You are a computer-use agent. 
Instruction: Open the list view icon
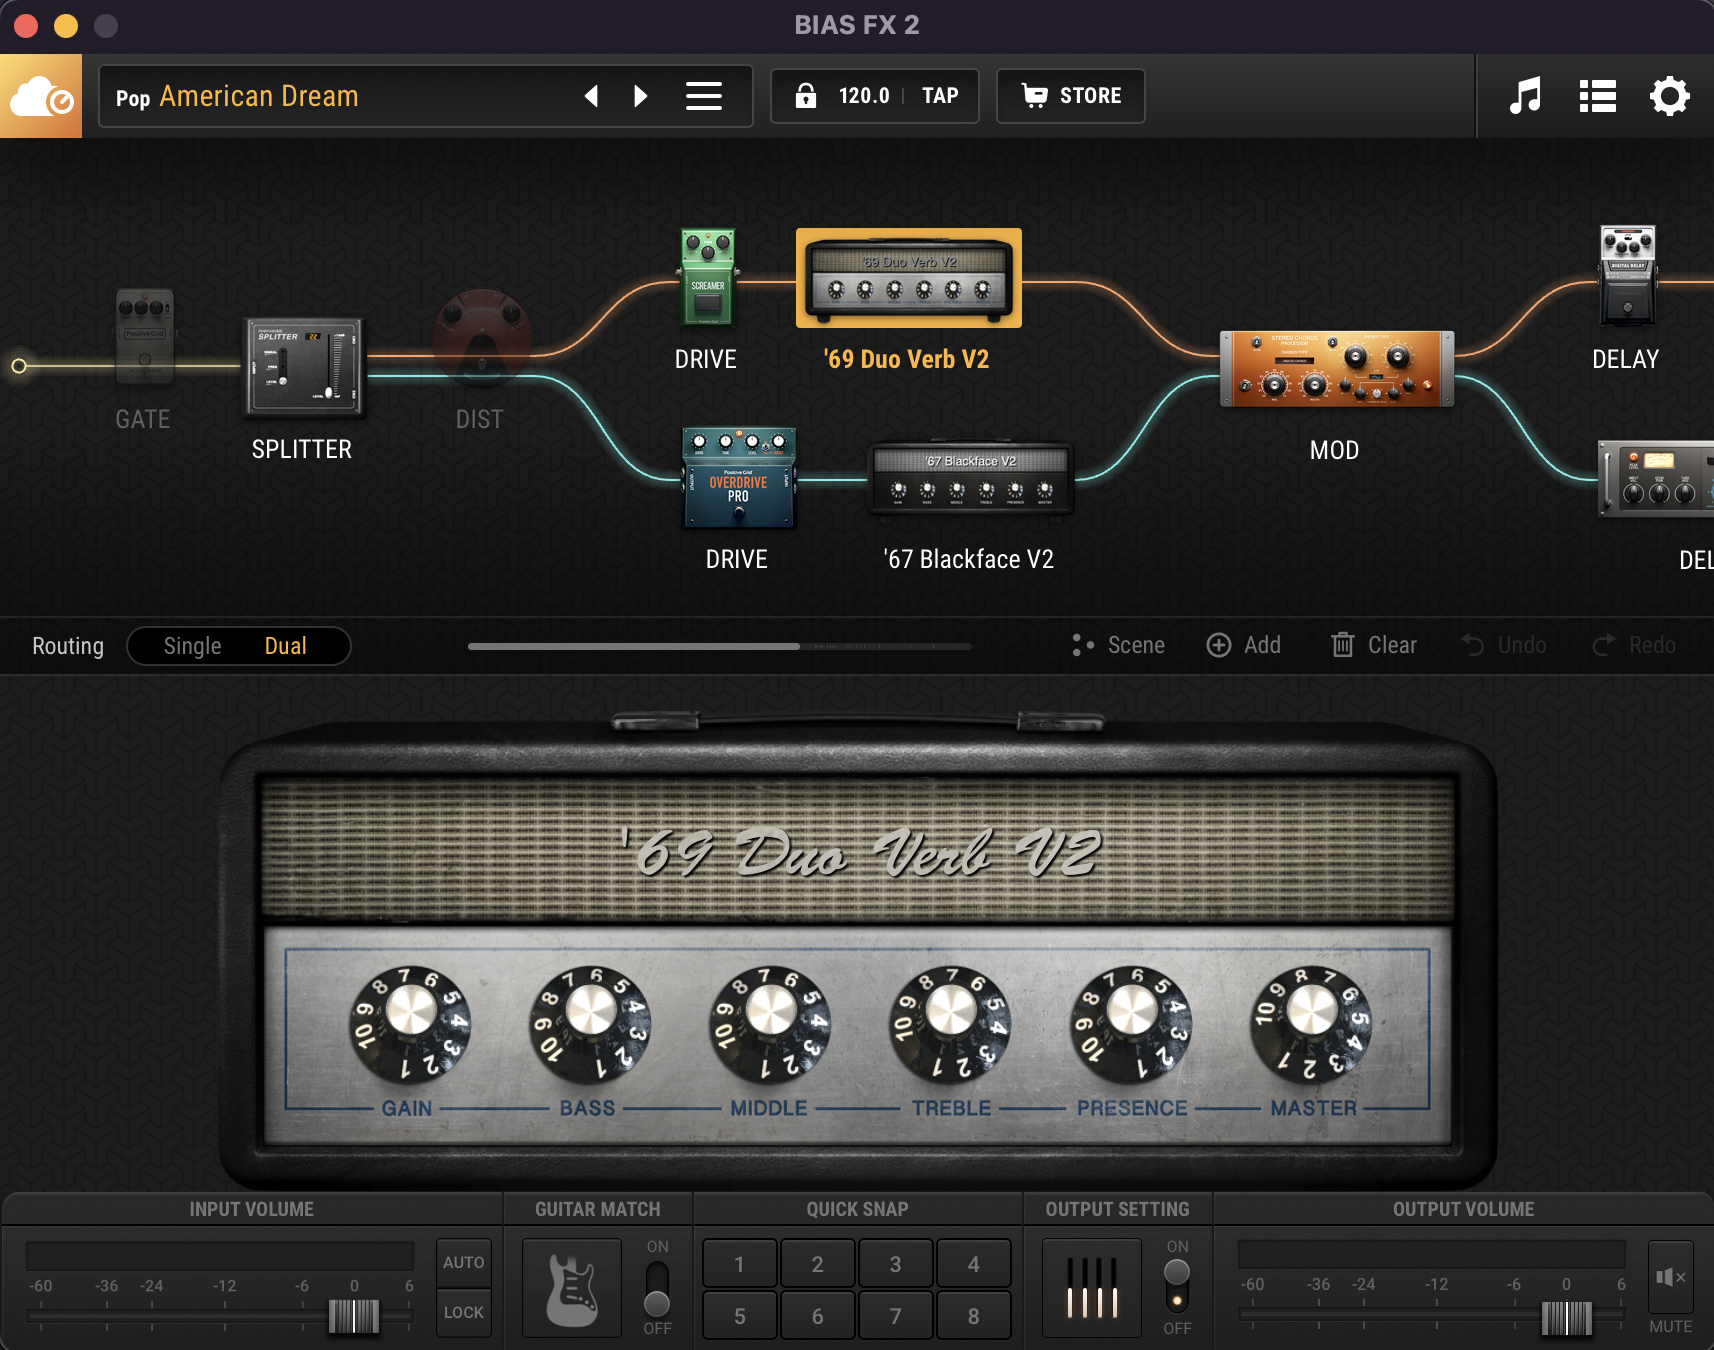(1598, 96)
